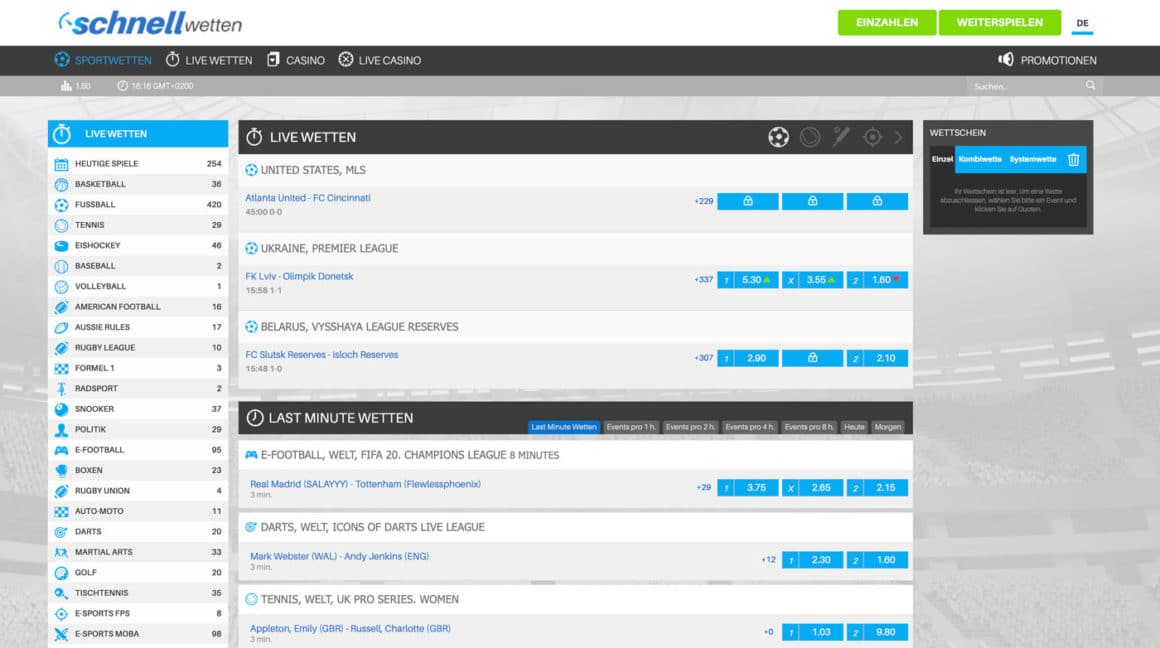Filter live bets by hockey stick icon
Screen dimensions: 1160x648
841,137
